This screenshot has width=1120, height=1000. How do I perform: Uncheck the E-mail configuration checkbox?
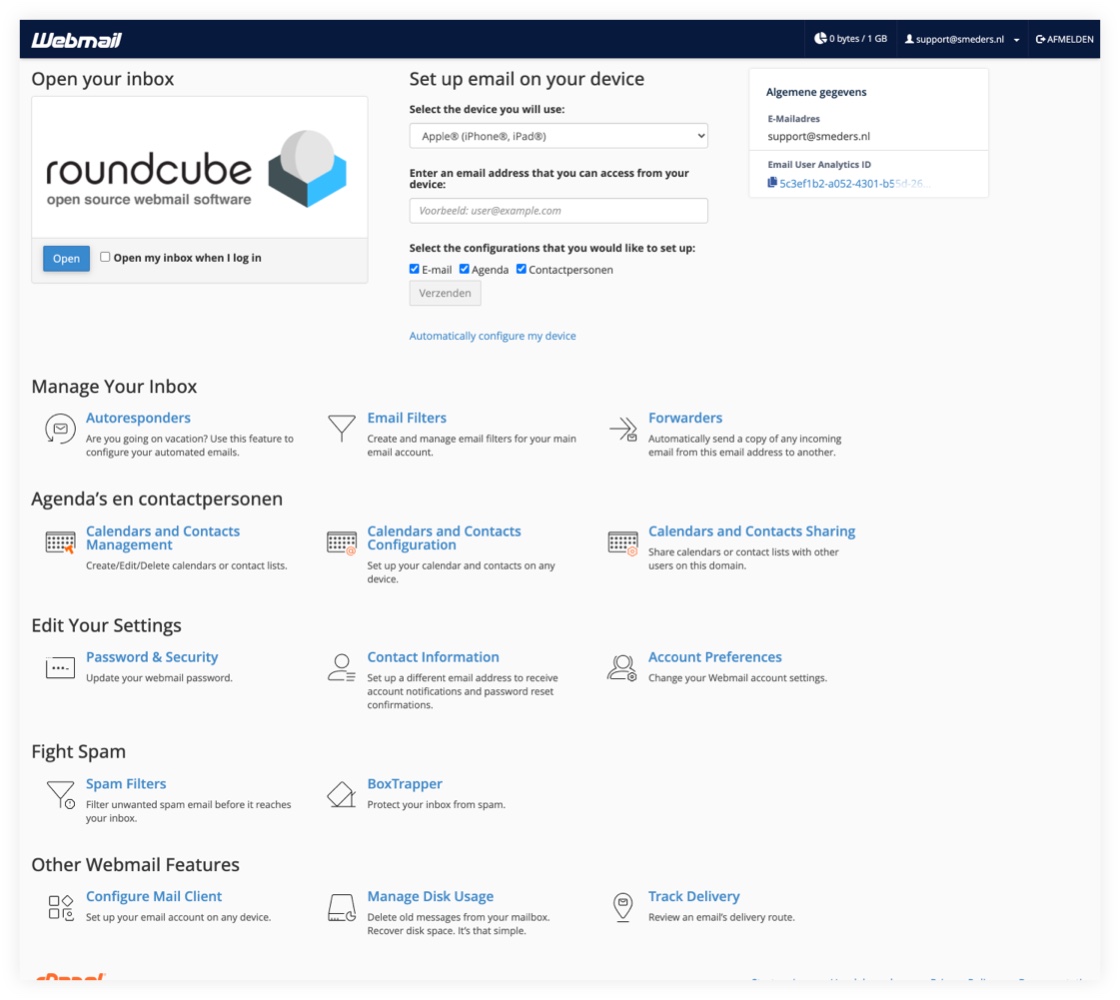414,269
